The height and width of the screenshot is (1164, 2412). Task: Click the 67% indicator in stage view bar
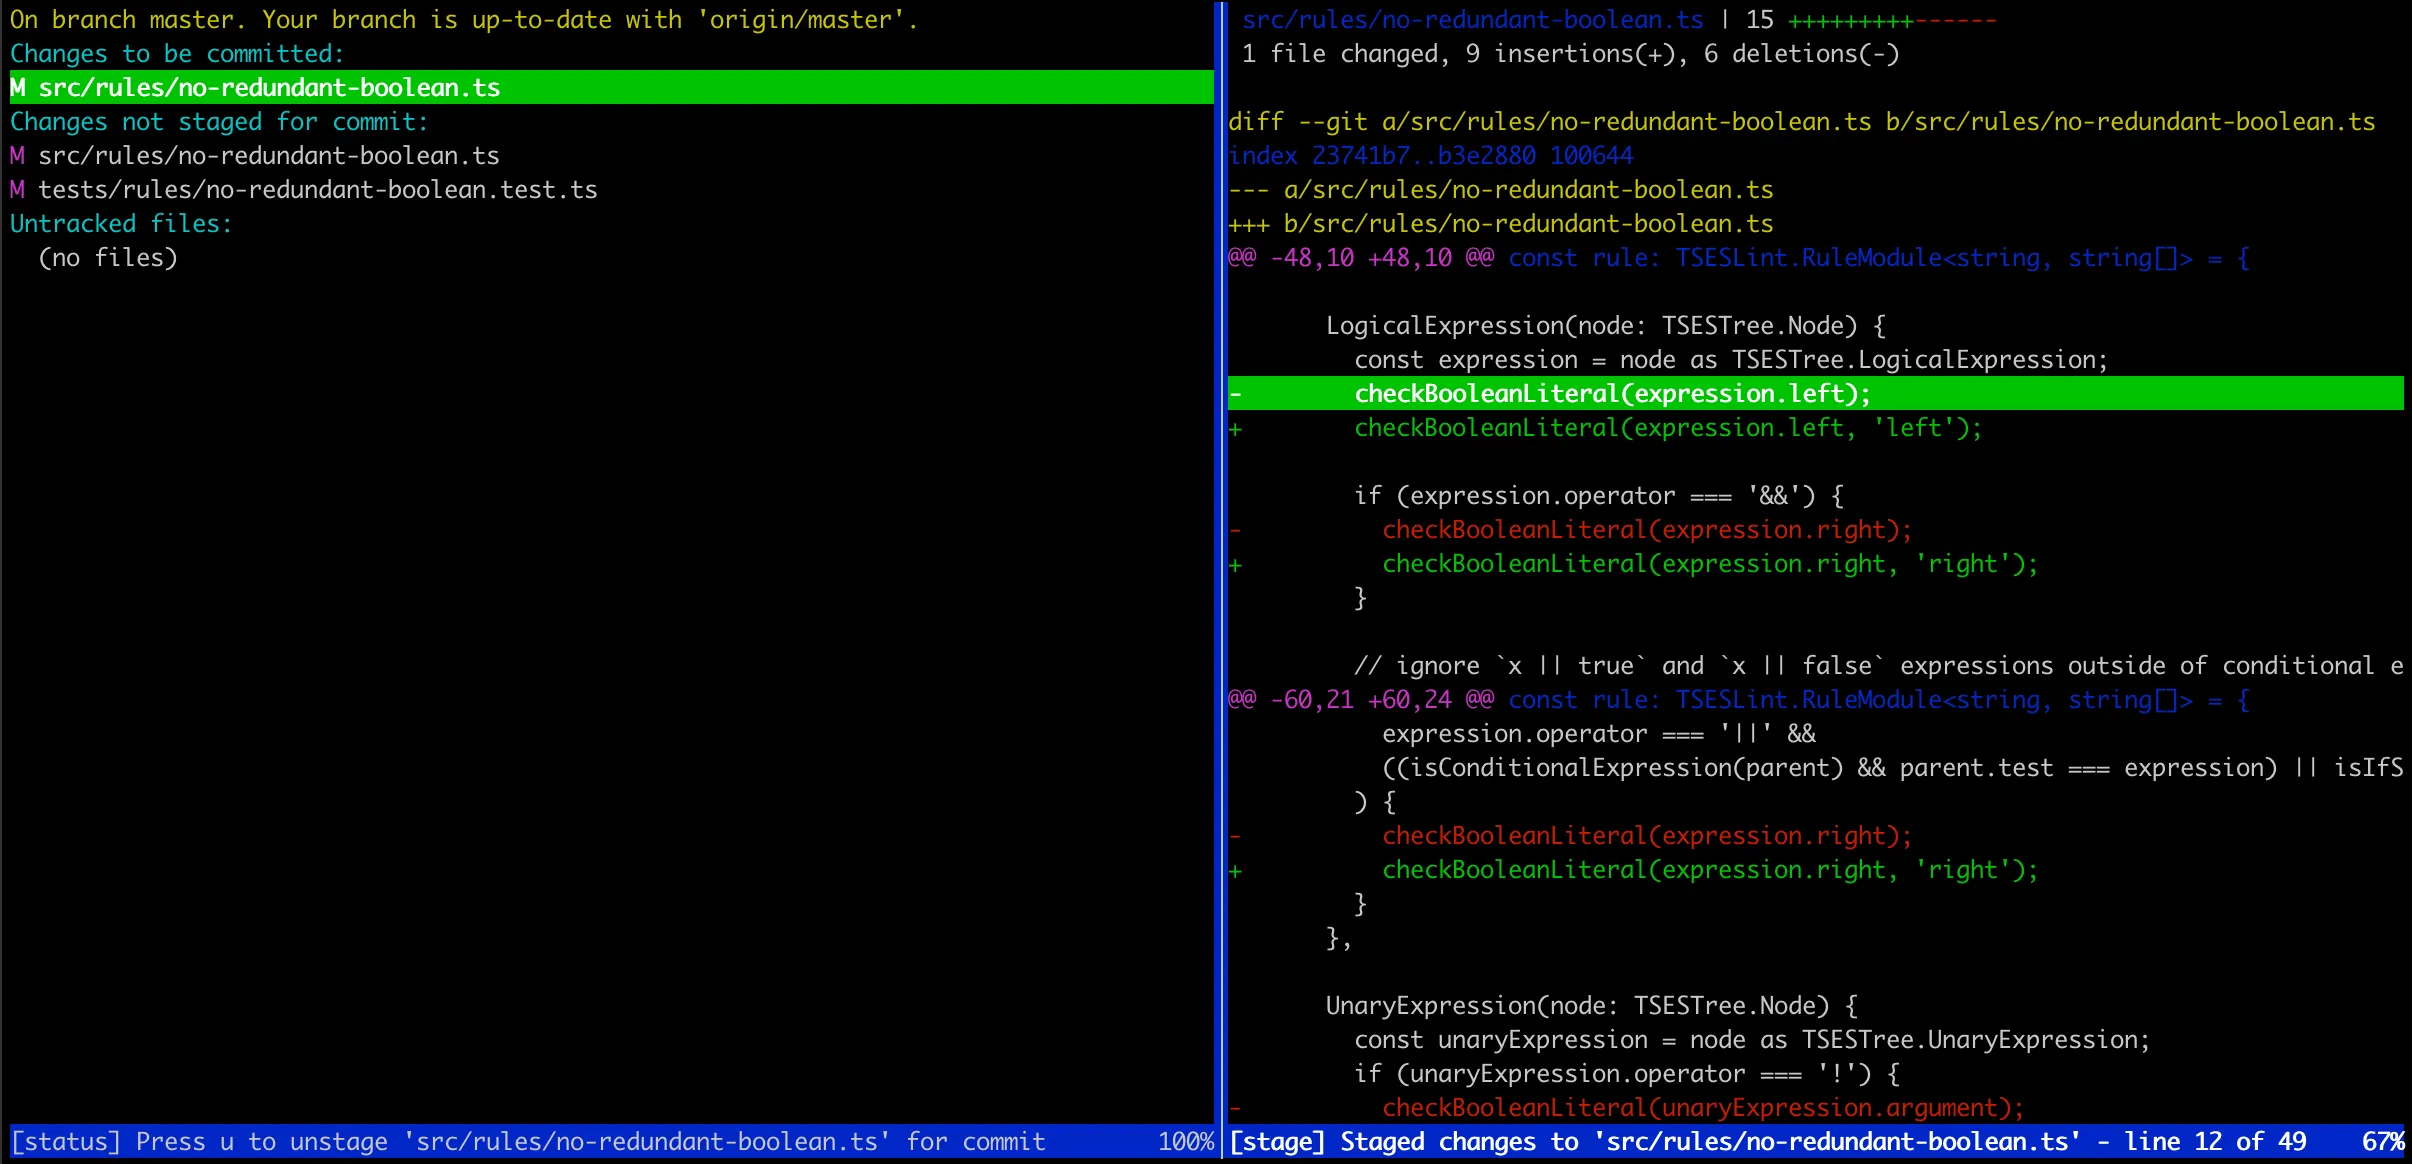click(2382, 1141)
